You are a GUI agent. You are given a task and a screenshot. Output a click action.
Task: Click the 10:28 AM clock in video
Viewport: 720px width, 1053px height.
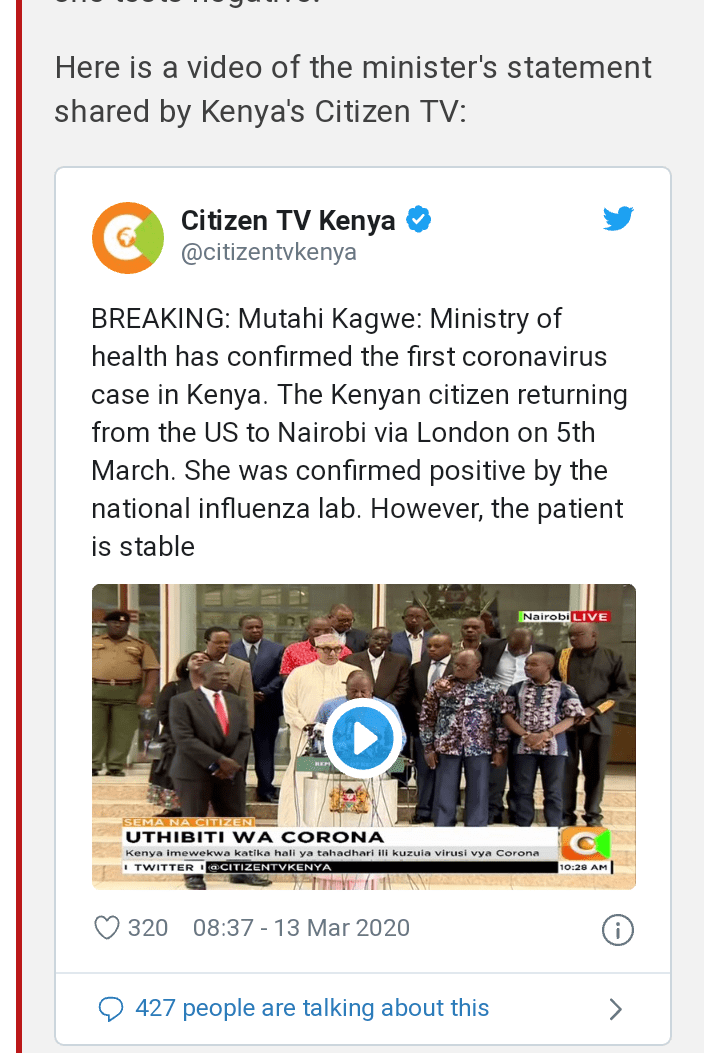coord(585,868)
